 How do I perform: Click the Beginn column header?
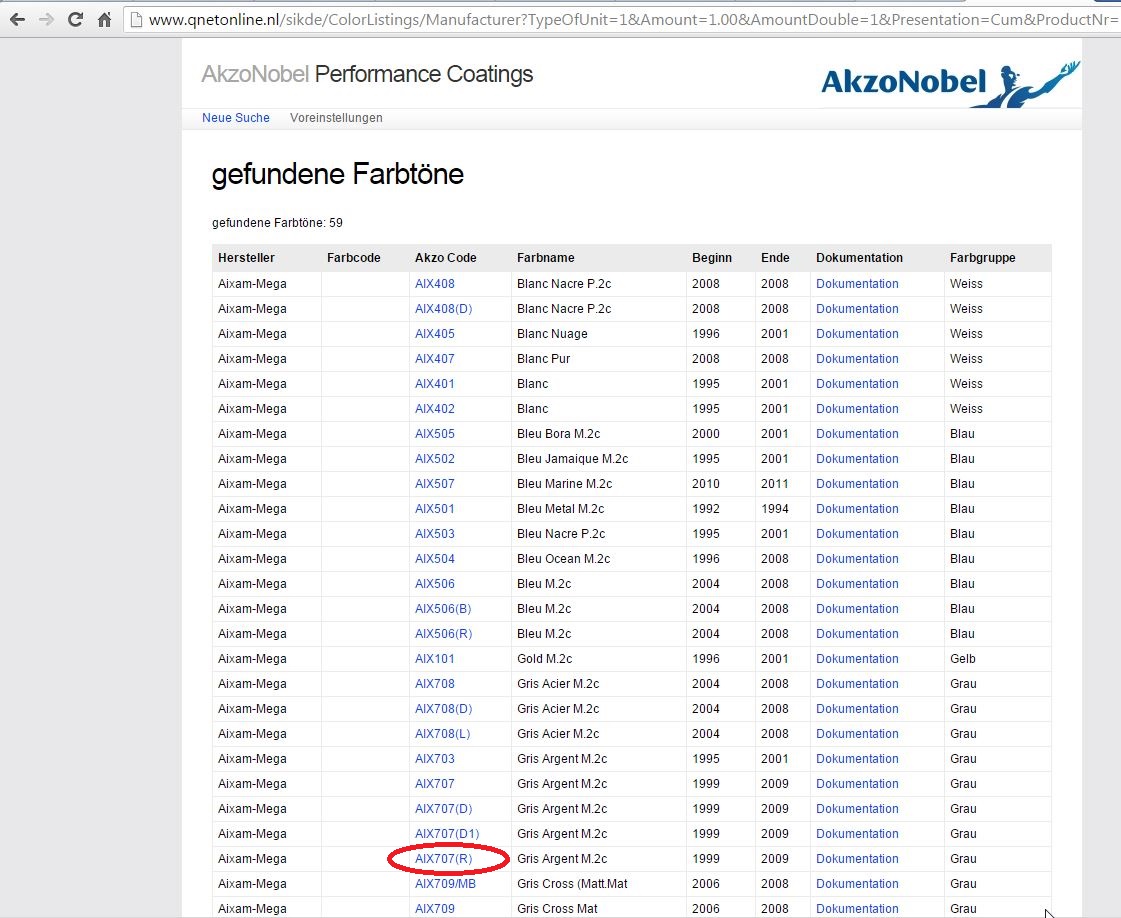pos(712,258)
